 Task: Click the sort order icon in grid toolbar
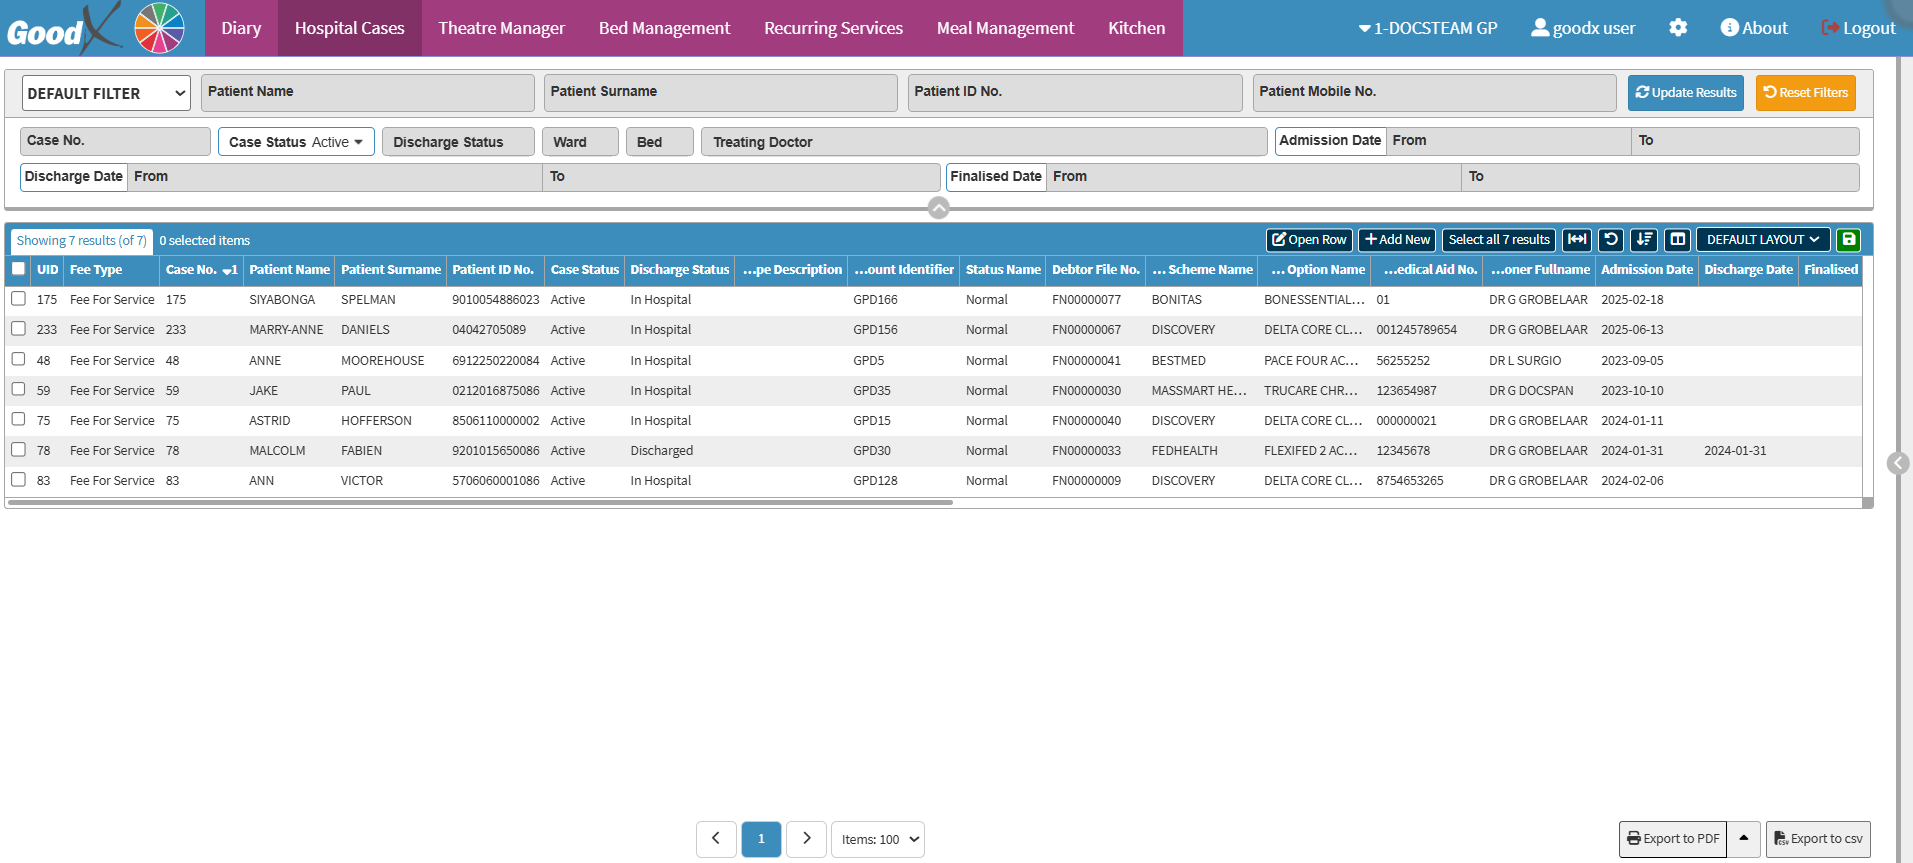coord(1644,240)
